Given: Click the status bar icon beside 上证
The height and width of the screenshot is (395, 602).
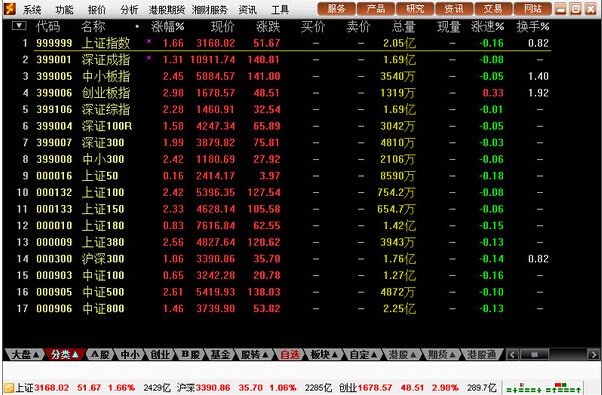Looking at the screenshot, I should click(8, 388).
